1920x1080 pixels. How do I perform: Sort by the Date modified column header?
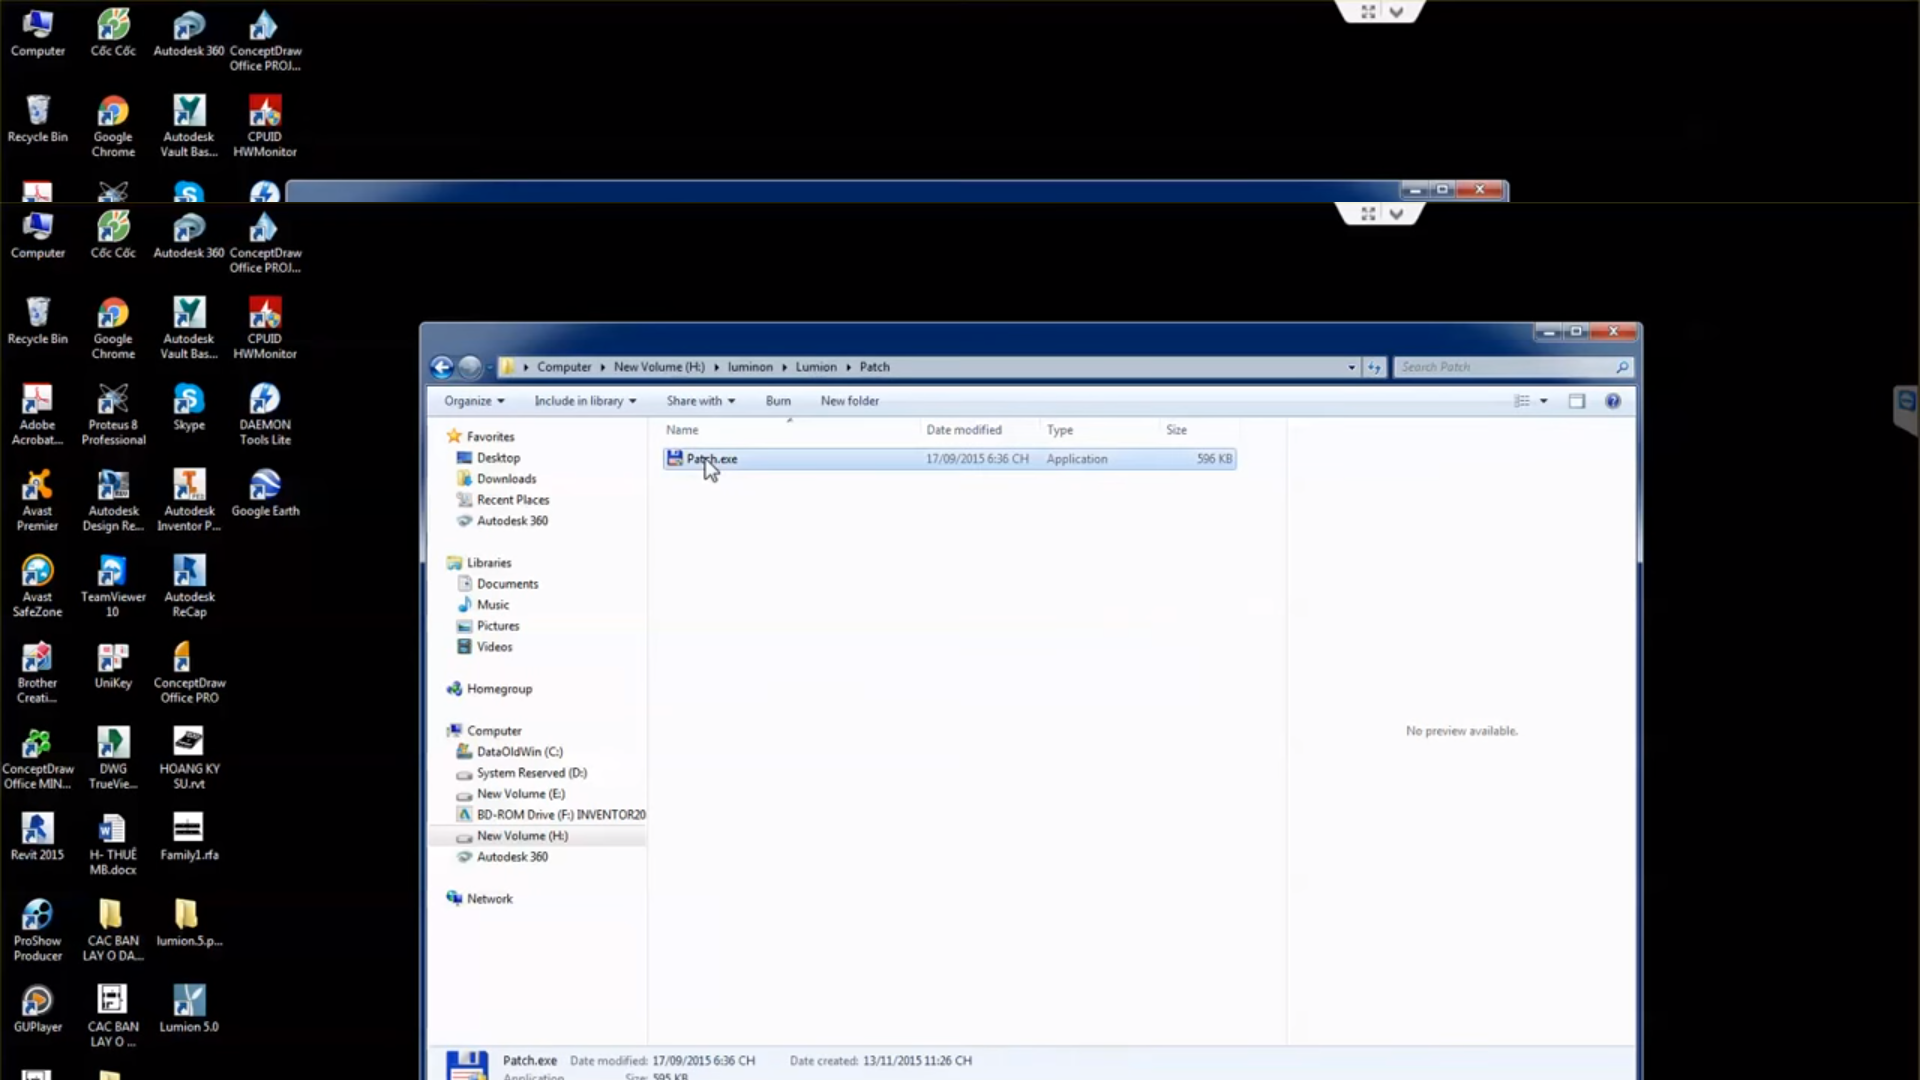[963, 430]
